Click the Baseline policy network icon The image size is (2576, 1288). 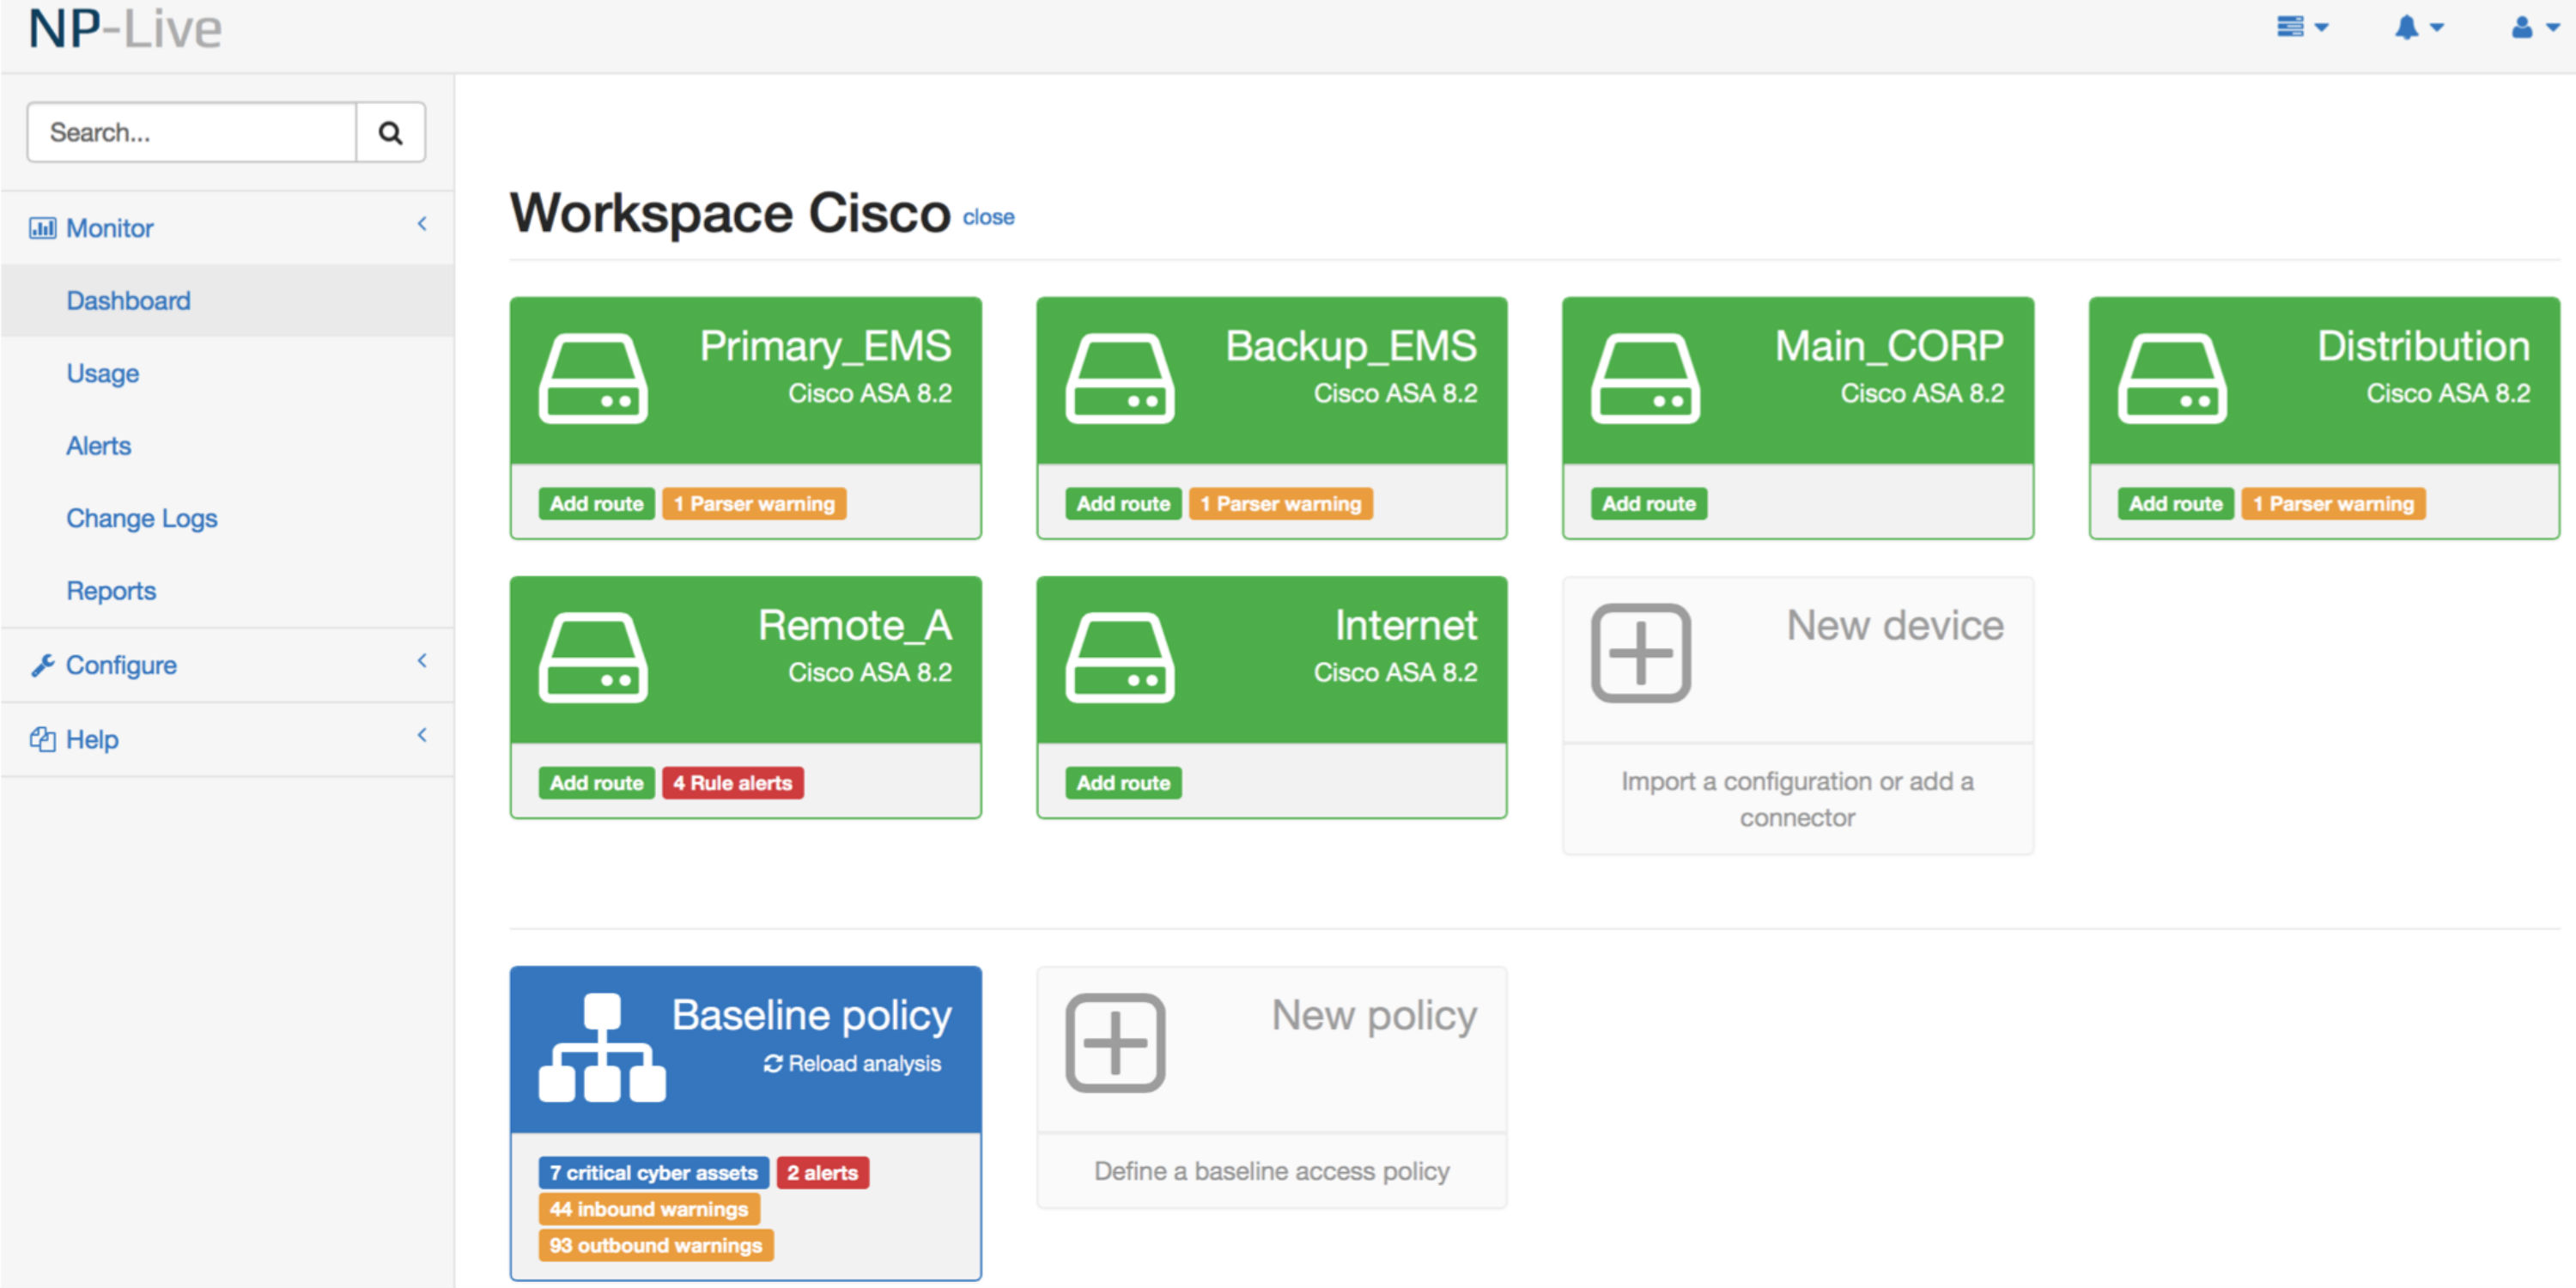pyautogui.click(x=602, y=1047)
